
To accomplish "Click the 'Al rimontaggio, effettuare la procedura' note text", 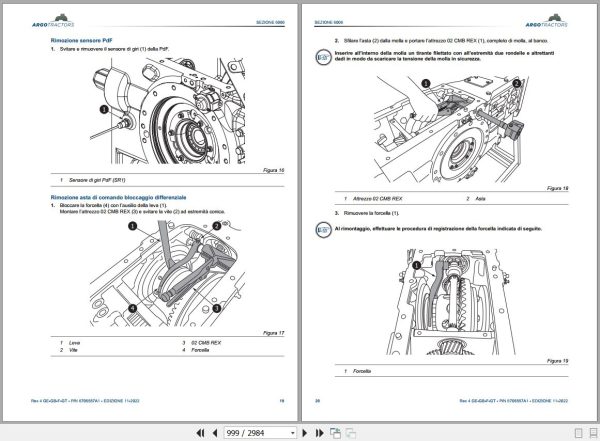I will (x=438, y=229).
